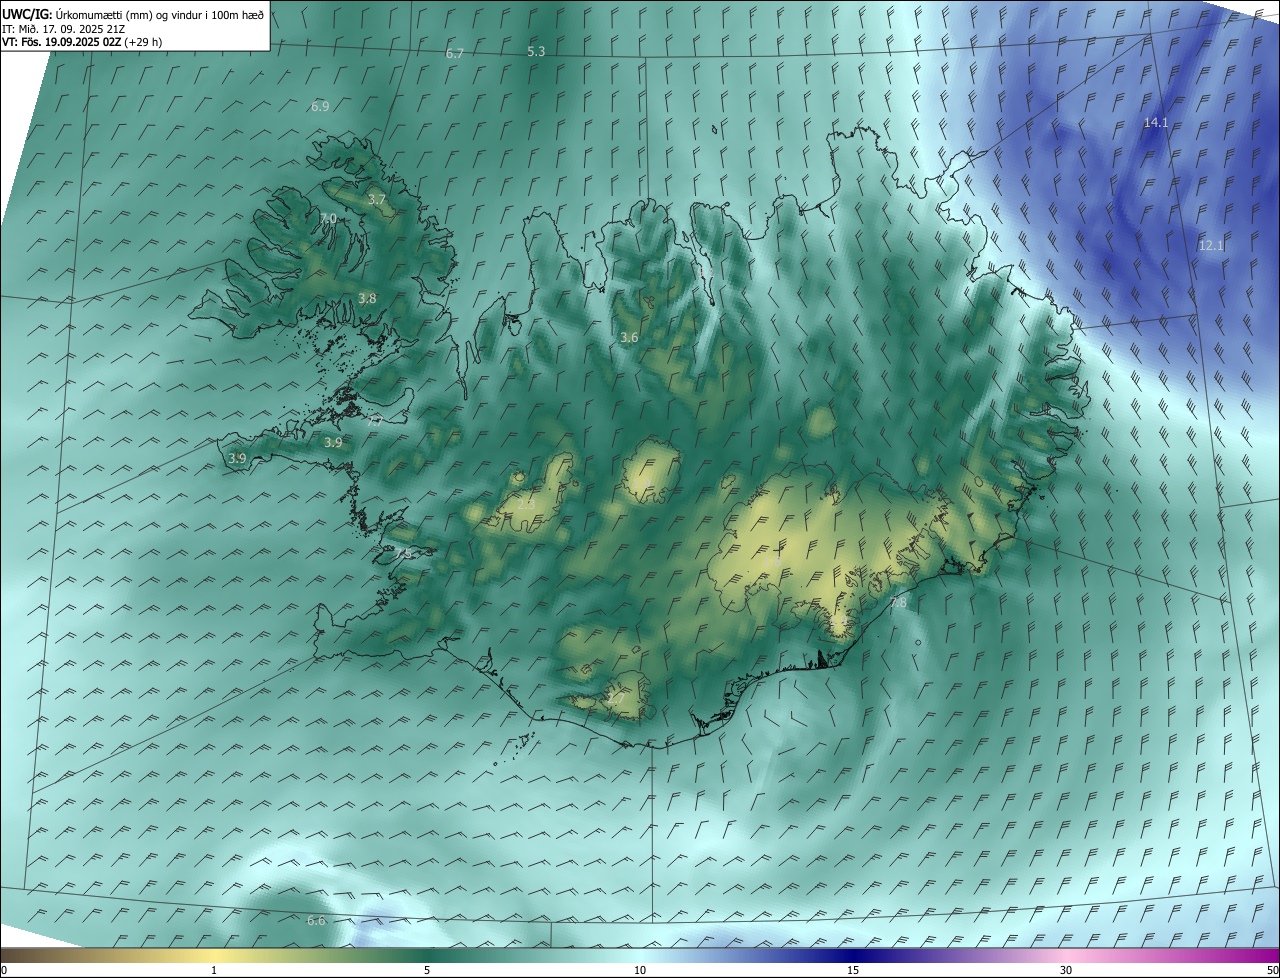Image resolution: width=1280 pixels, height=978 pixels.
Task: Click the 0 tick on the color scale
Action: coord(4,970)
